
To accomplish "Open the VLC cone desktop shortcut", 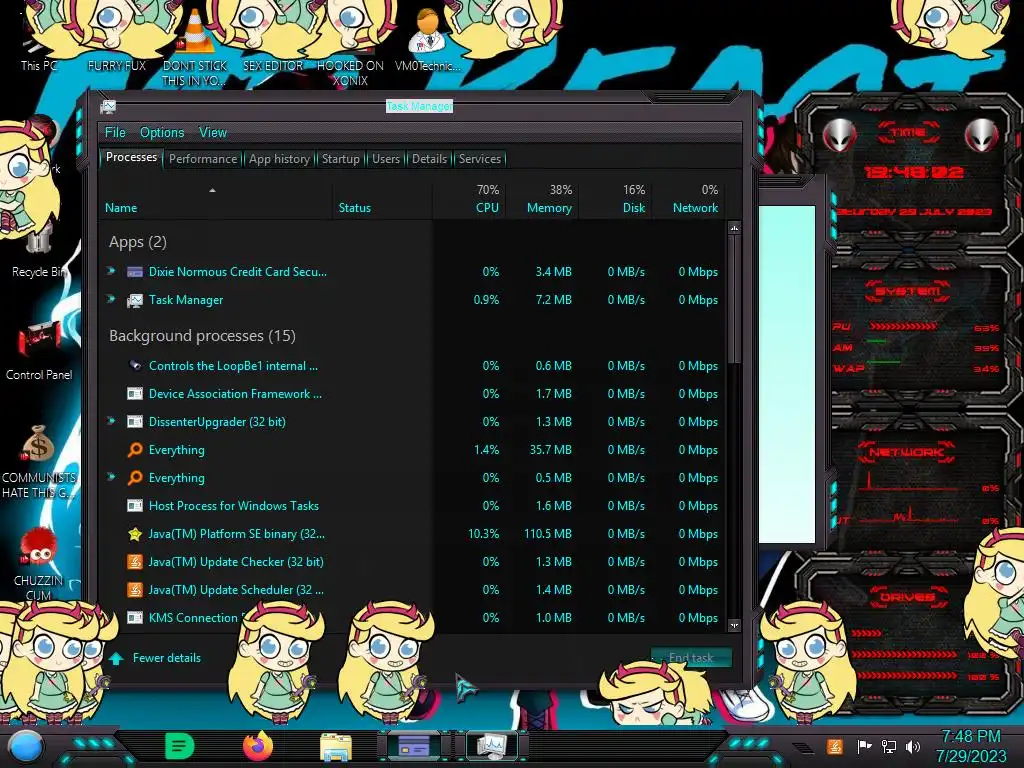I will (x=194, y=33).
